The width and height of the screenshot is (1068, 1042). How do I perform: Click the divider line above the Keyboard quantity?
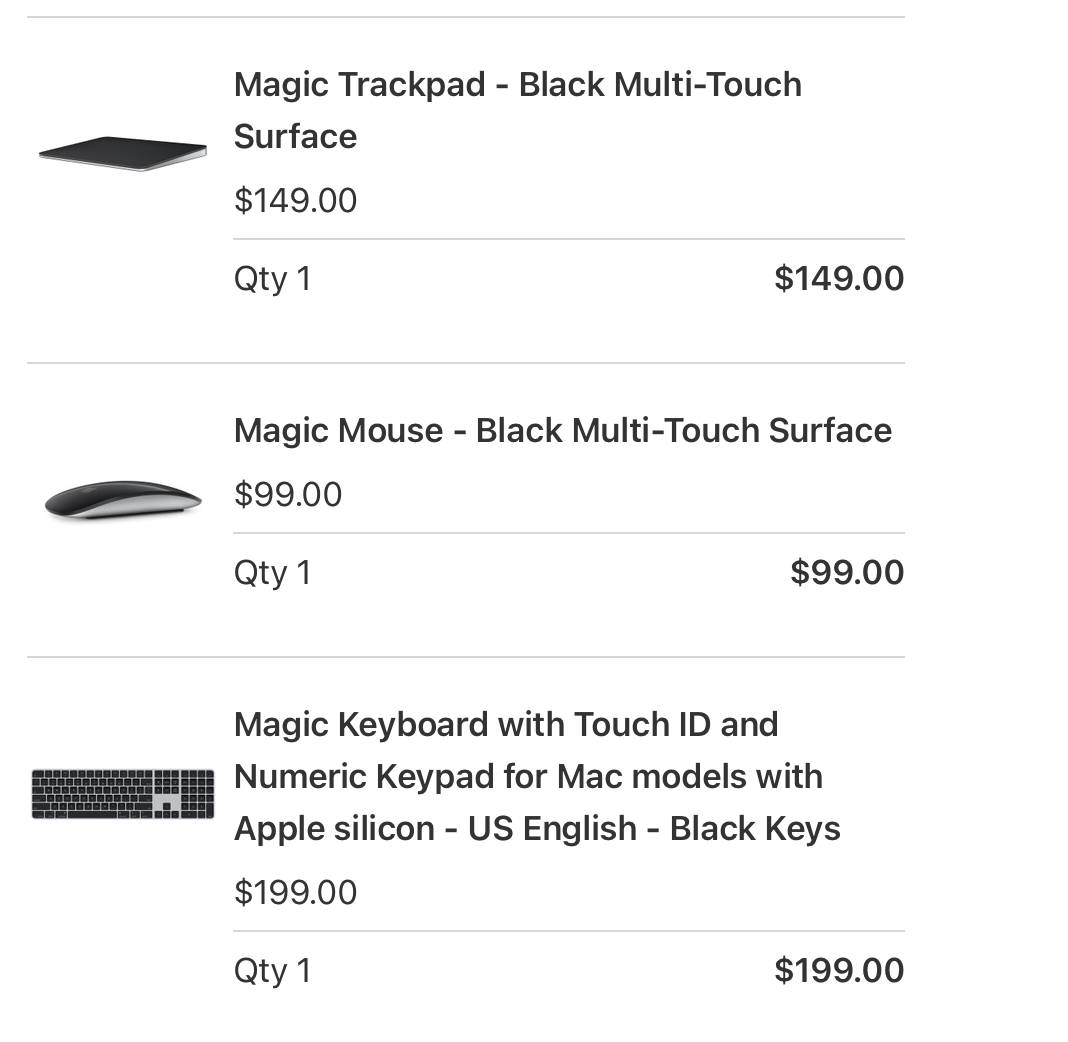568,931
